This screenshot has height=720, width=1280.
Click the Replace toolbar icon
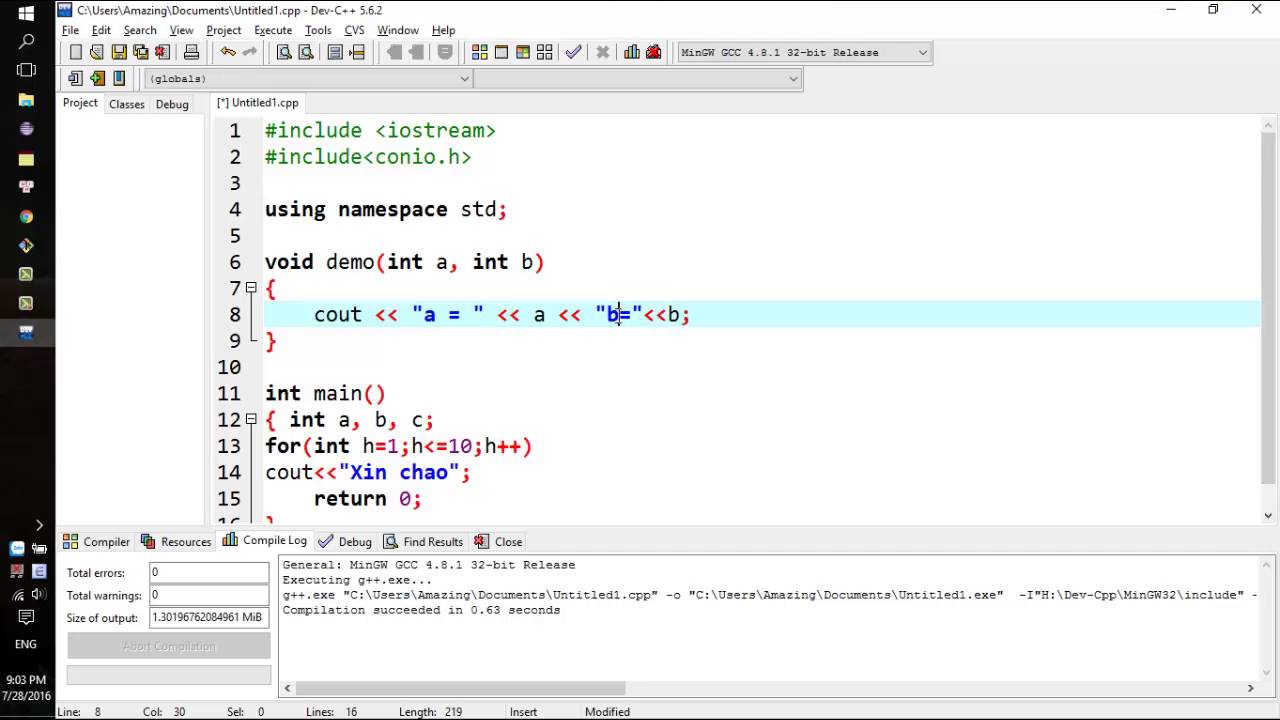[x=306, y=53]
